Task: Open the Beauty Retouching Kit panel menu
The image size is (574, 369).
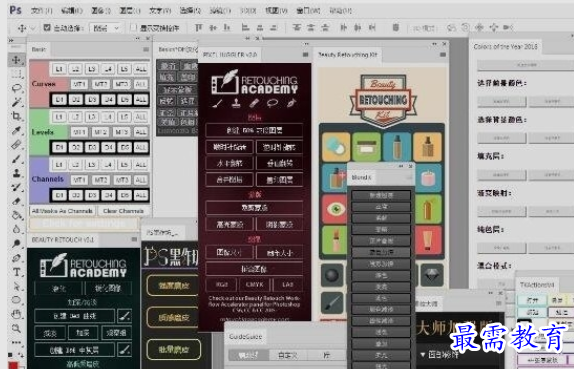Action: pyautogui.click(x=443, y=55)
